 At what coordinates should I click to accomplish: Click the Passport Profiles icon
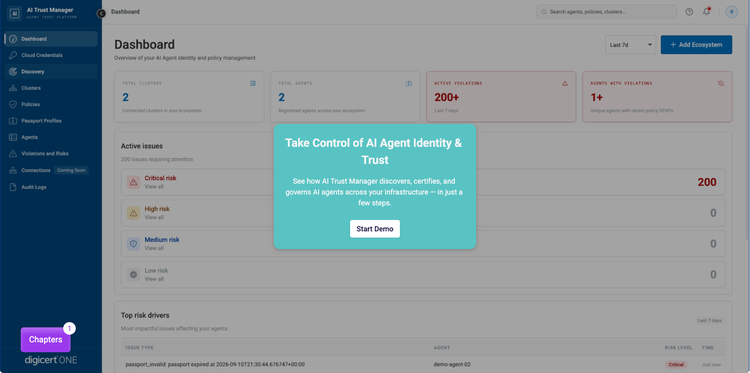(13, 121)
